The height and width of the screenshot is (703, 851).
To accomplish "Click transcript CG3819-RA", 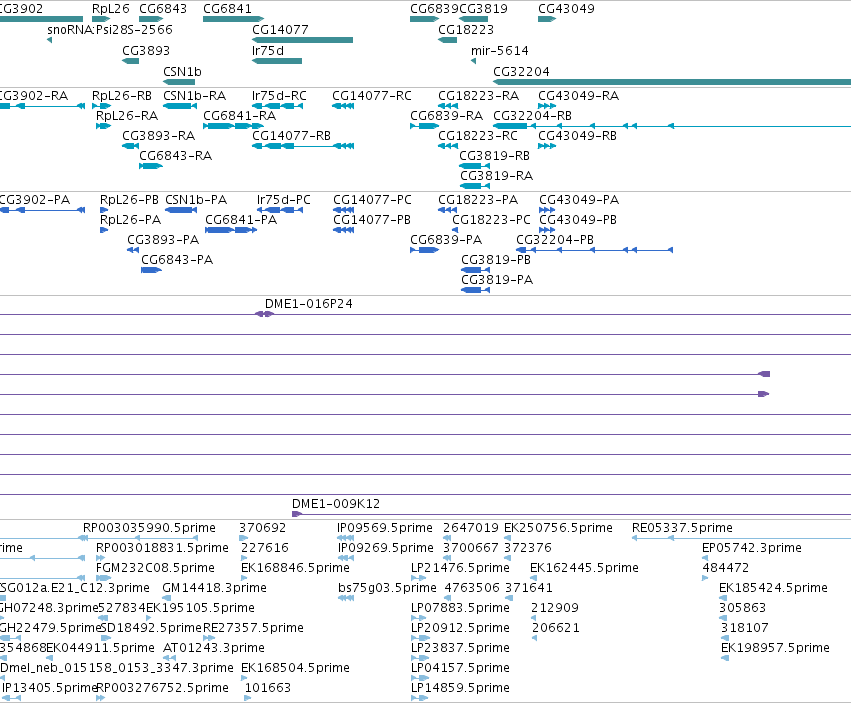I will click(x=496, y=176).
